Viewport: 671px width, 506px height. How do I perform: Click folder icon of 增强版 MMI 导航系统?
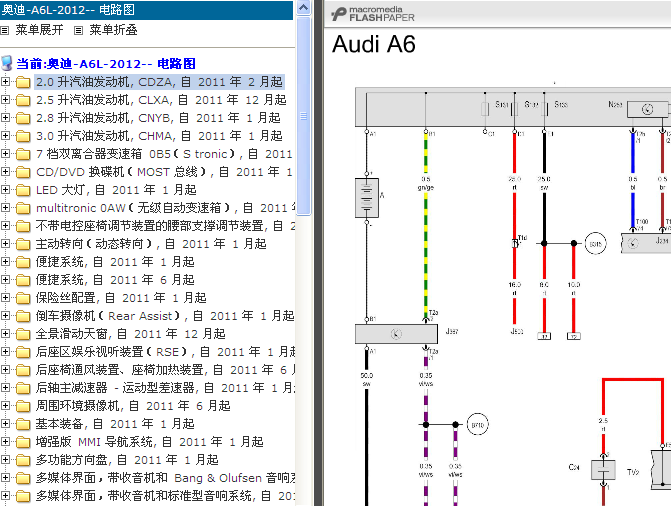tap(23, 441)
